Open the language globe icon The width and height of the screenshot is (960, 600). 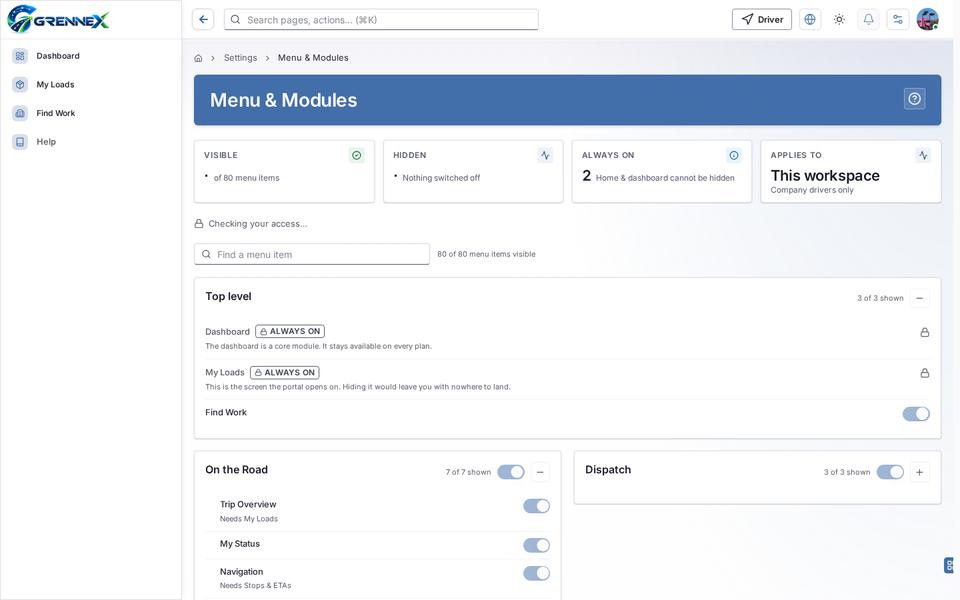[810, 20]
